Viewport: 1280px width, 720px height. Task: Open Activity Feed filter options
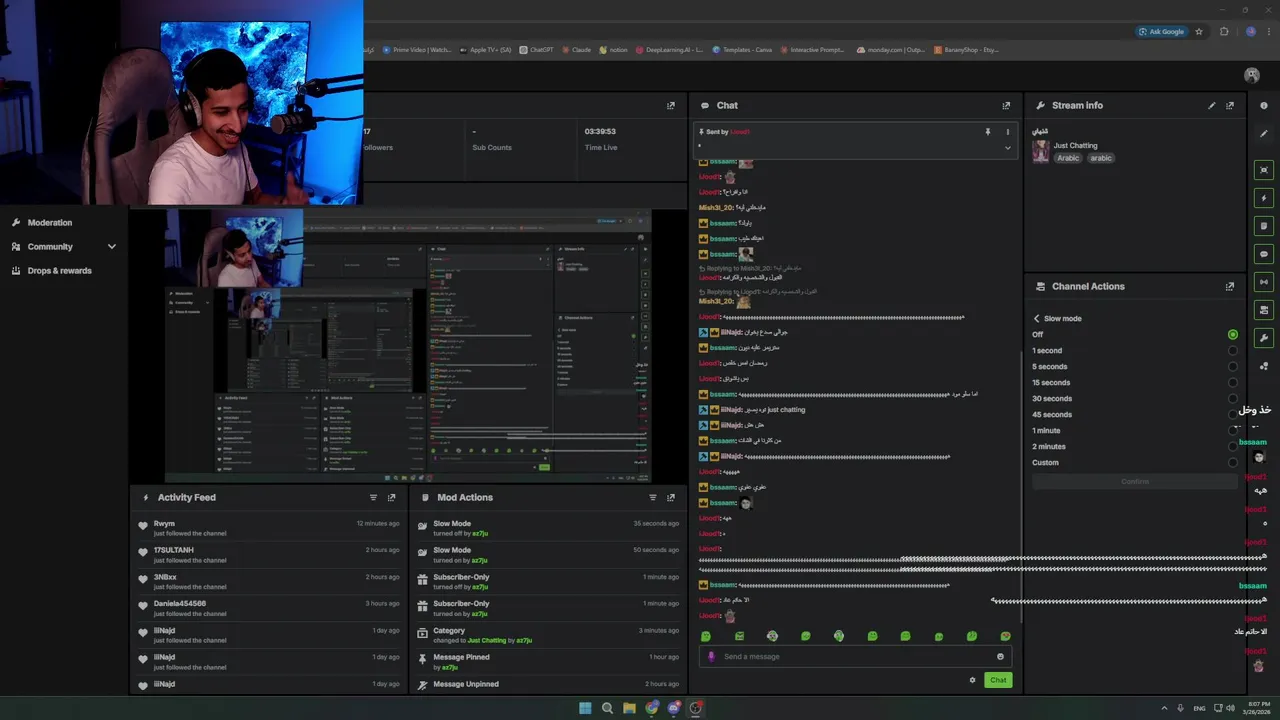(373, 497)
